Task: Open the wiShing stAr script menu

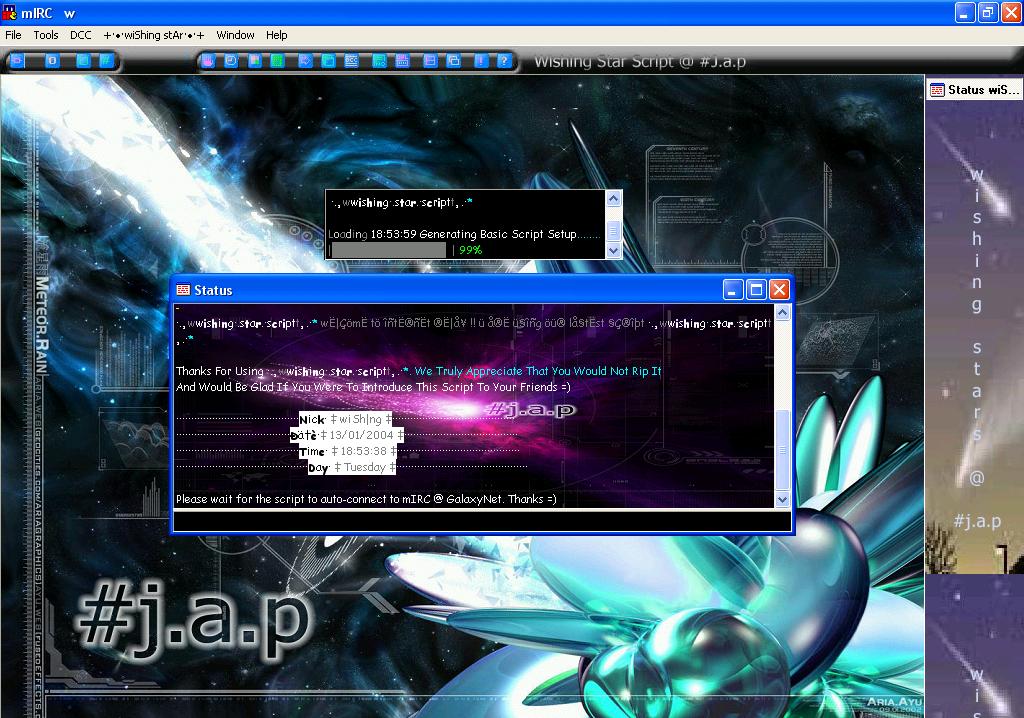Action: point(153,35)
